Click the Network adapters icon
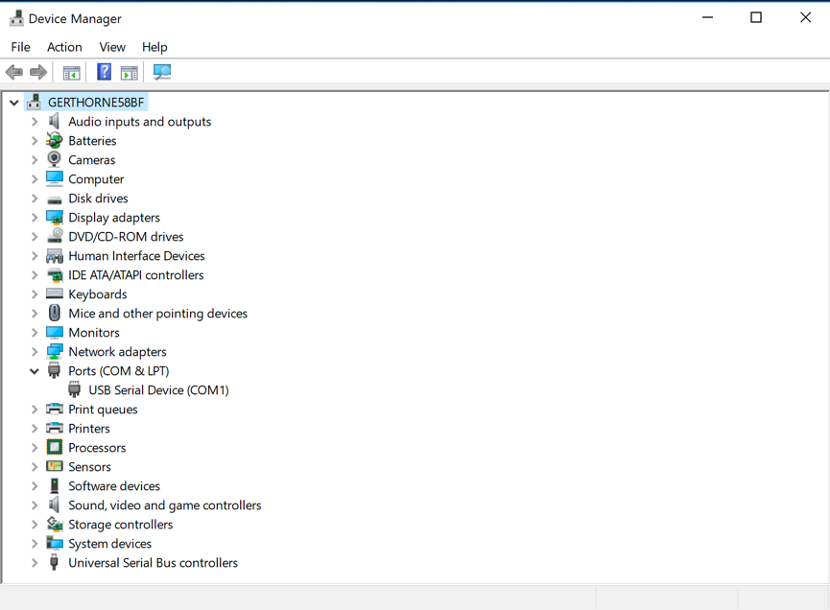This screenshot has height=610, width=830. 55,351
